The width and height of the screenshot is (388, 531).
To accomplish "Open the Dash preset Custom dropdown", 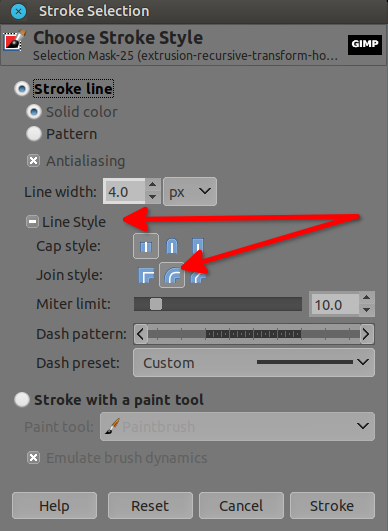I will [x=254, y=363].
